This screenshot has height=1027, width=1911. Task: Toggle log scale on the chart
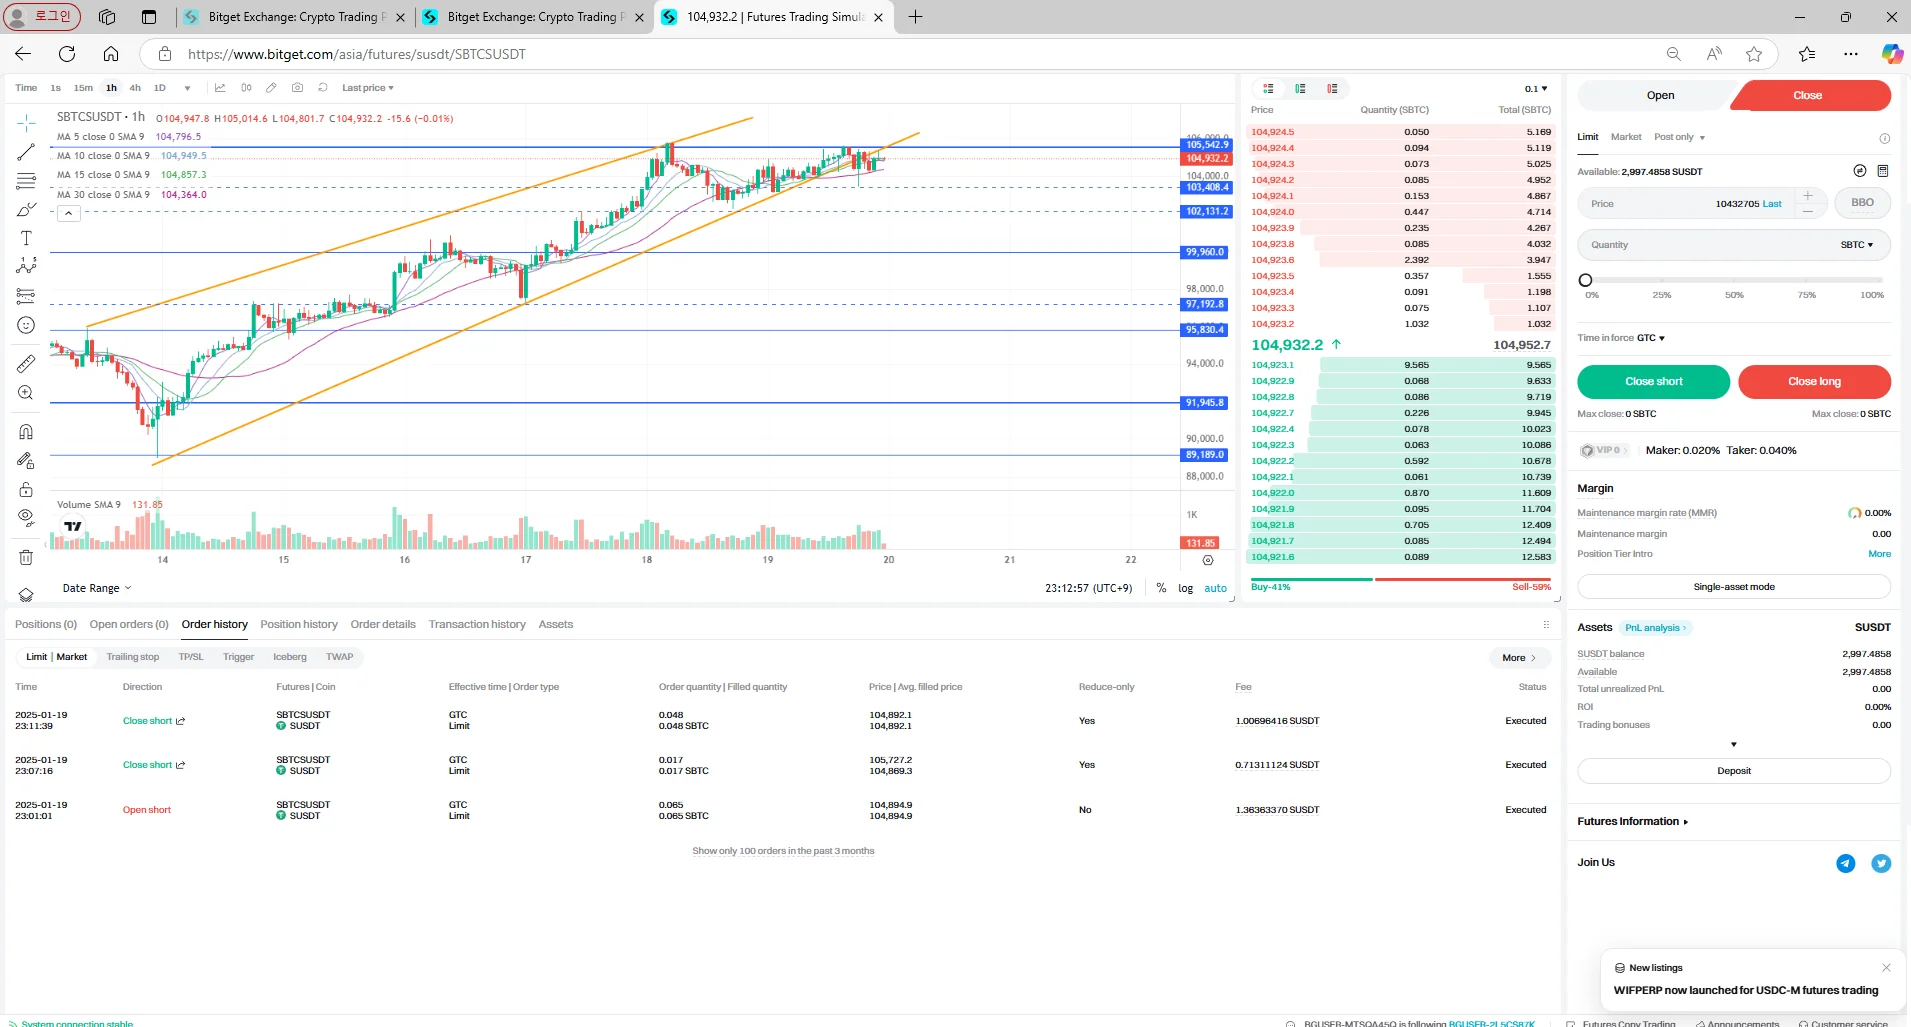1185,588
